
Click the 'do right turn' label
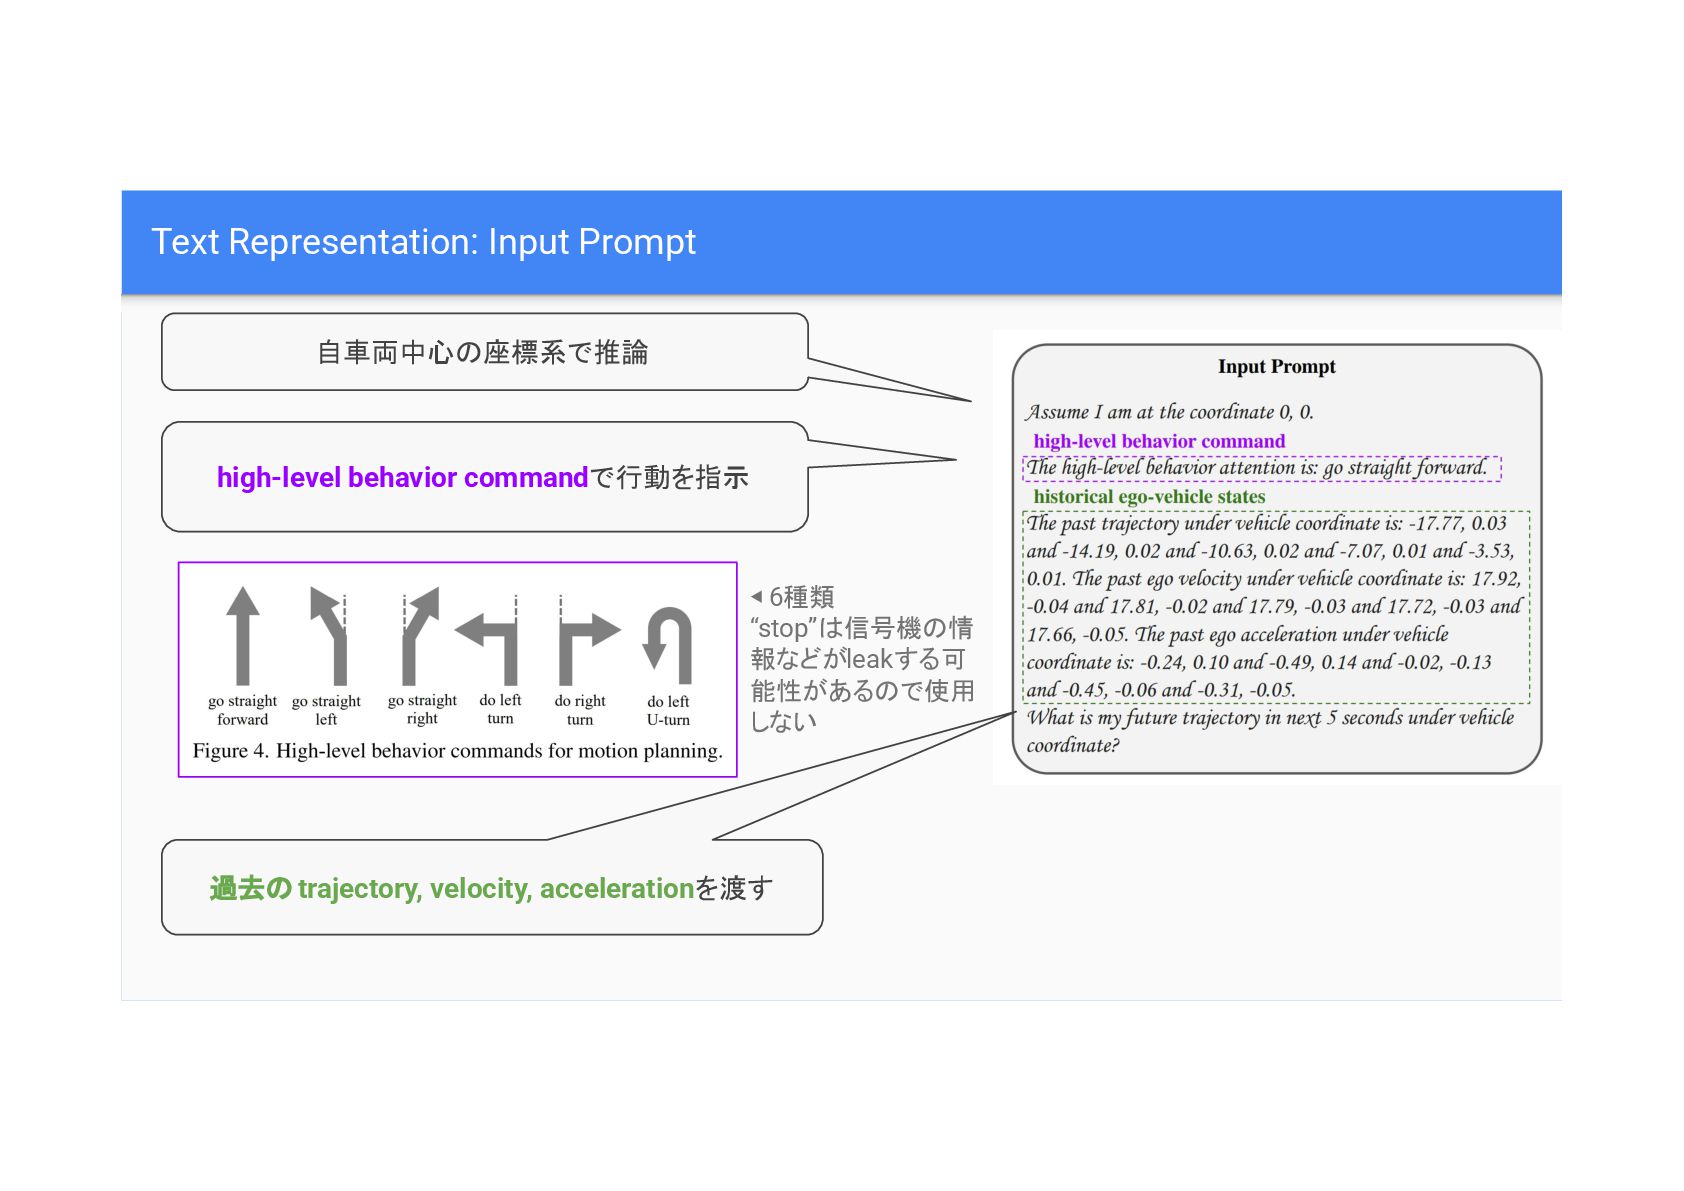point(580,710)
